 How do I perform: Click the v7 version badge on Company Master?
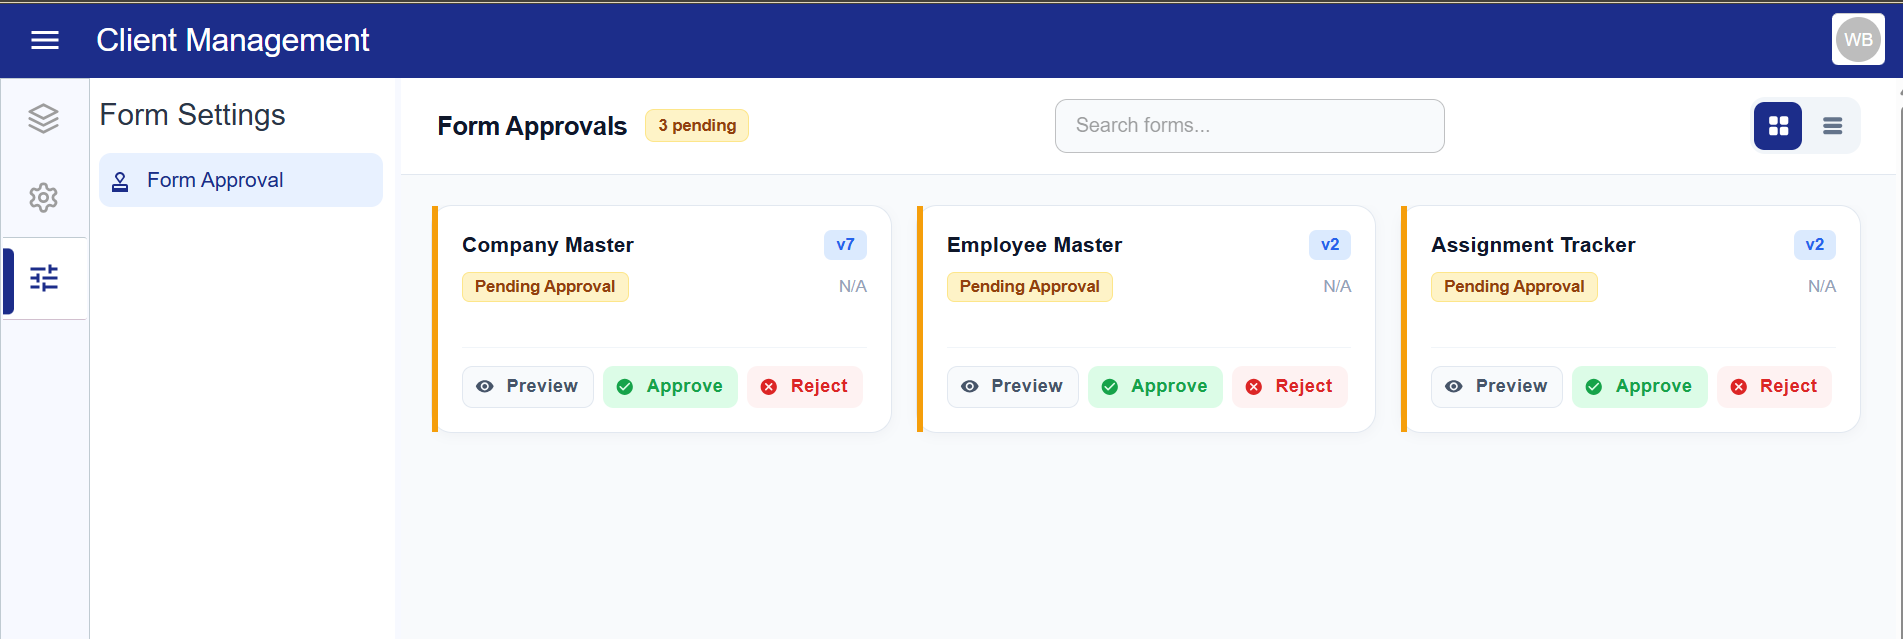coord(845,245)
